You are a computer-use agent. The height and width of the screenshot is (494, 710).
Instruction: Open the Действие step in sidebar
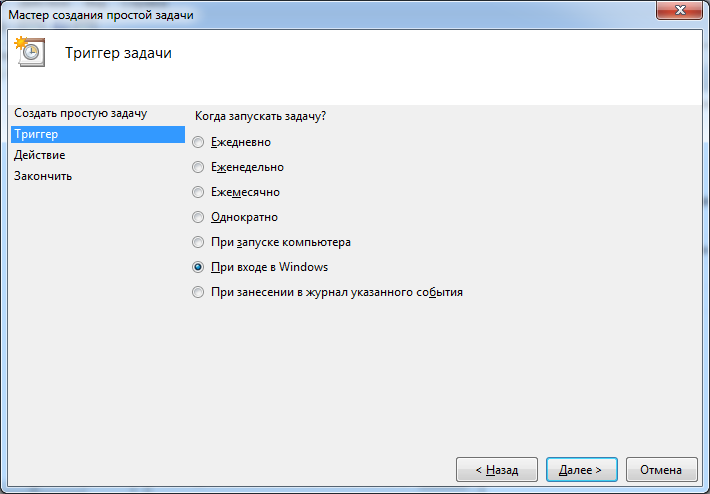tap(40, 155)
